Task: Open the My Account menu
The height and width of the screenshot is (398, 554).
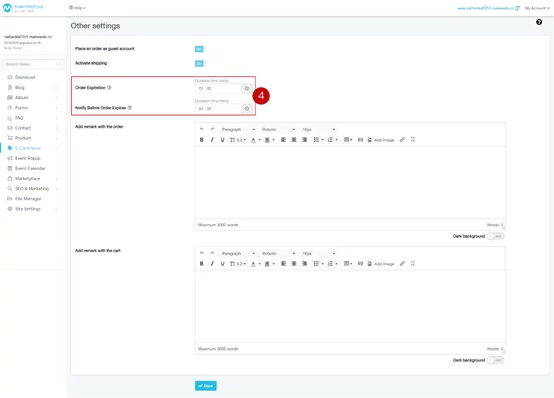Action: tap(537, 8)
